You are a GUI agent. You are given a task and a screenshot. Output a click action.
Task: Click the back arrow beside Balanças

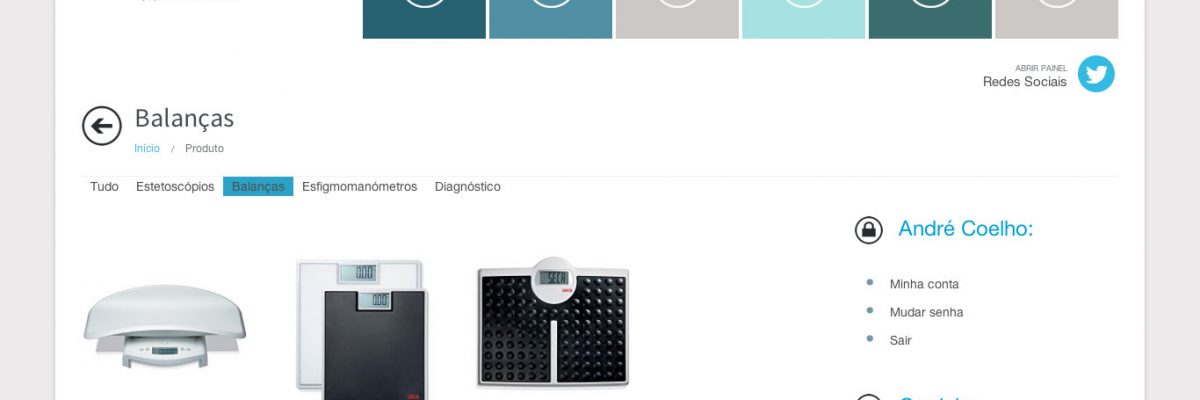point(102,126)
